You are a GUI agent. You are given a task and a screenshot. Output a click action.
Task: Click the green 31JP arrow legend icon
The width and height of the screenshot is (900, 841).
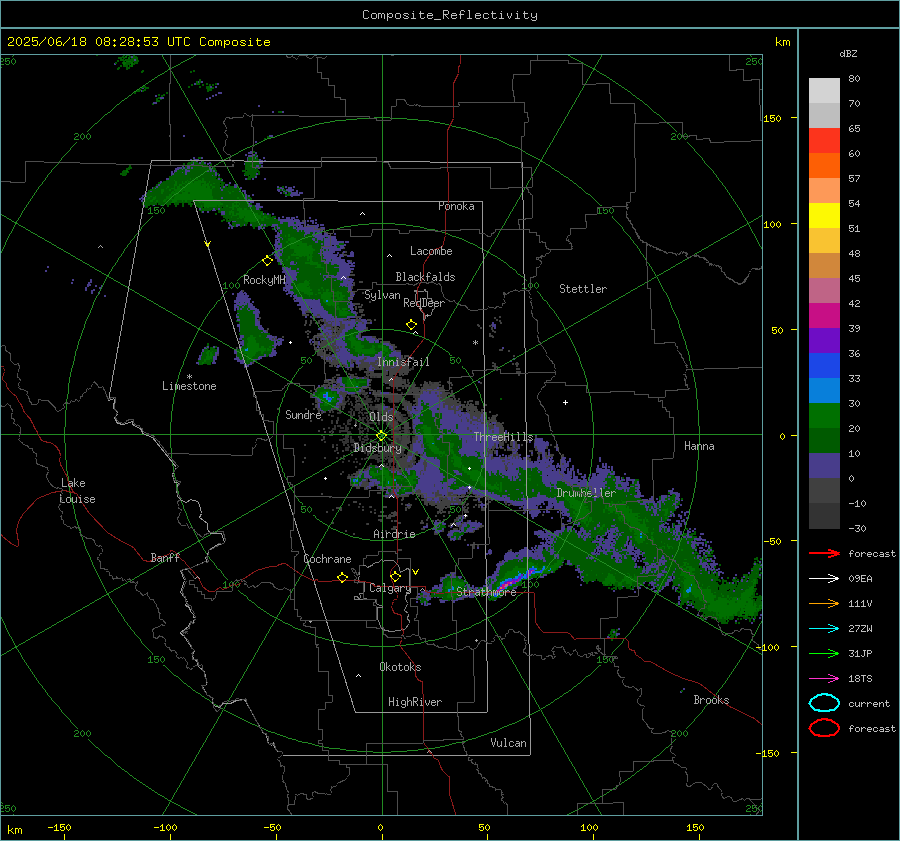824,653
